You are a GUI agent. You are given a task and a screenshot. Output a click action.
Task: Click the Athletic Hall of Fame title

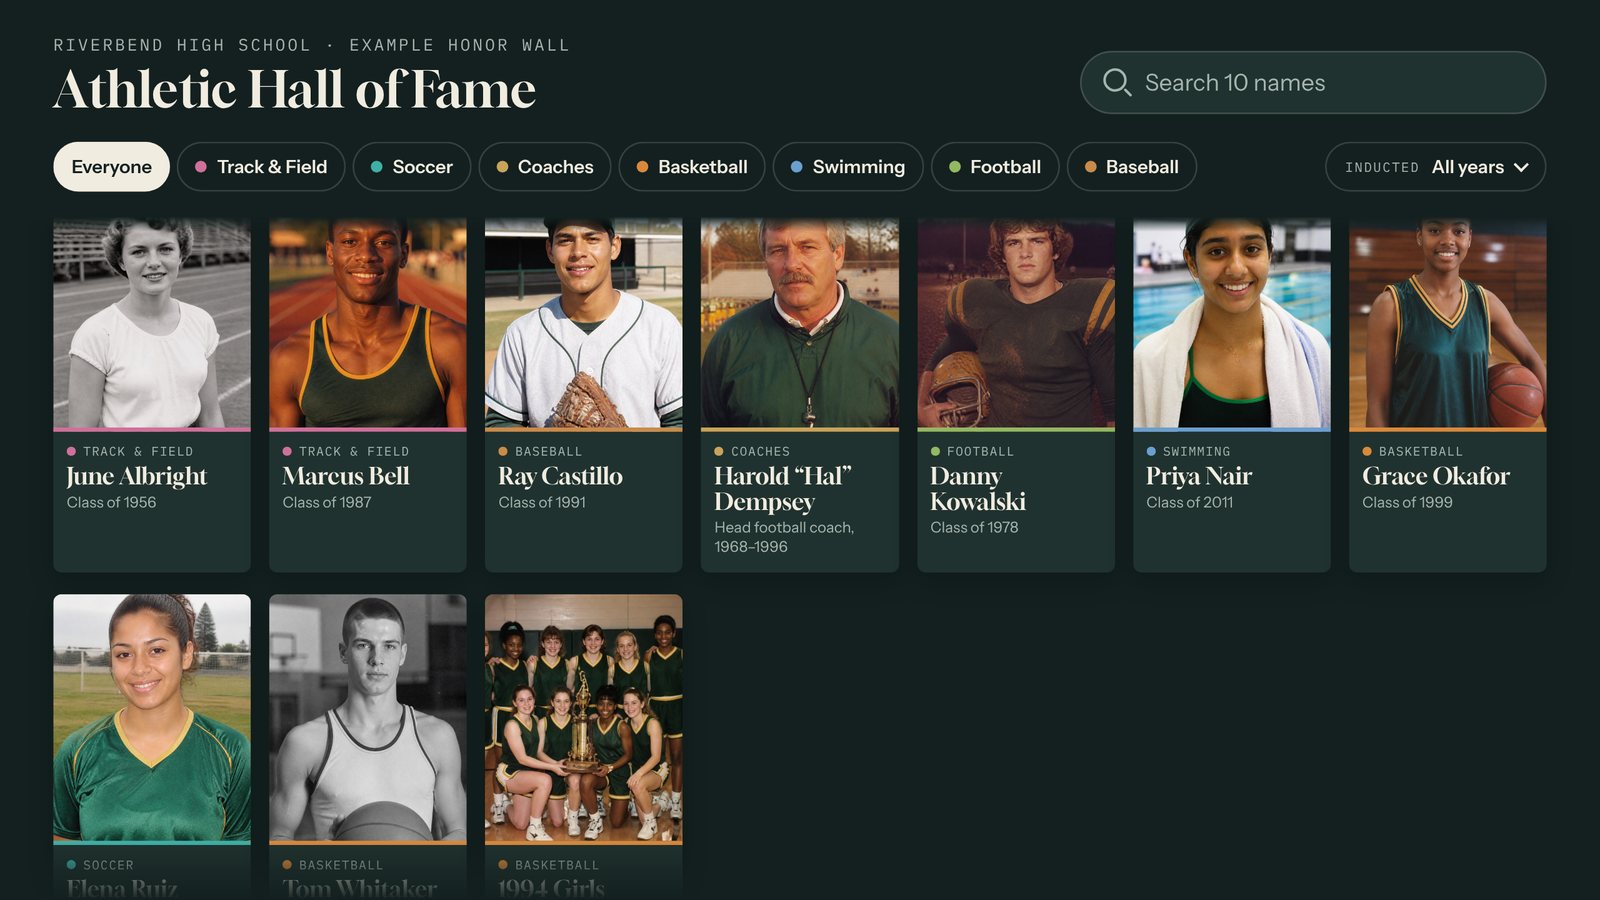[295, 89]
